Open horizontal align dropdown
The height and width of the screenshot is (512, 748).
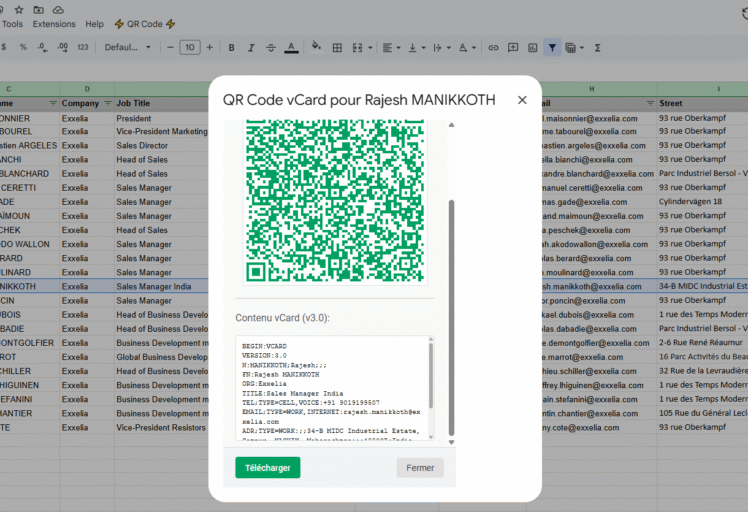(x=392, y=47)
